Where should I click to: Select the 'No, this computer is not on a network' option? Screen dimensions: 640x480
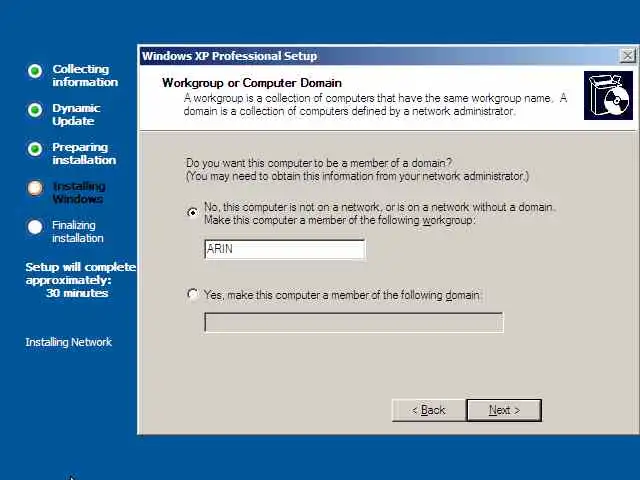[x=193, y=213]
